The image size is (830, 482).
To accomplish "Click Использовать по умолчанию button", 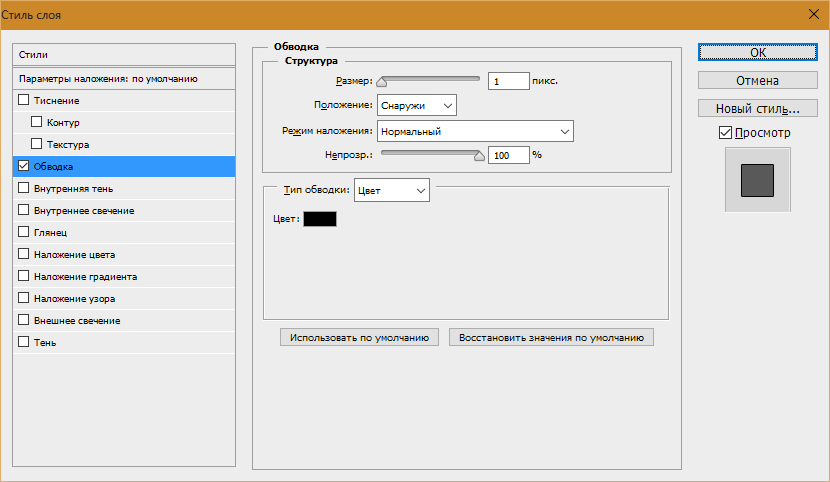I will click(359, 338).
